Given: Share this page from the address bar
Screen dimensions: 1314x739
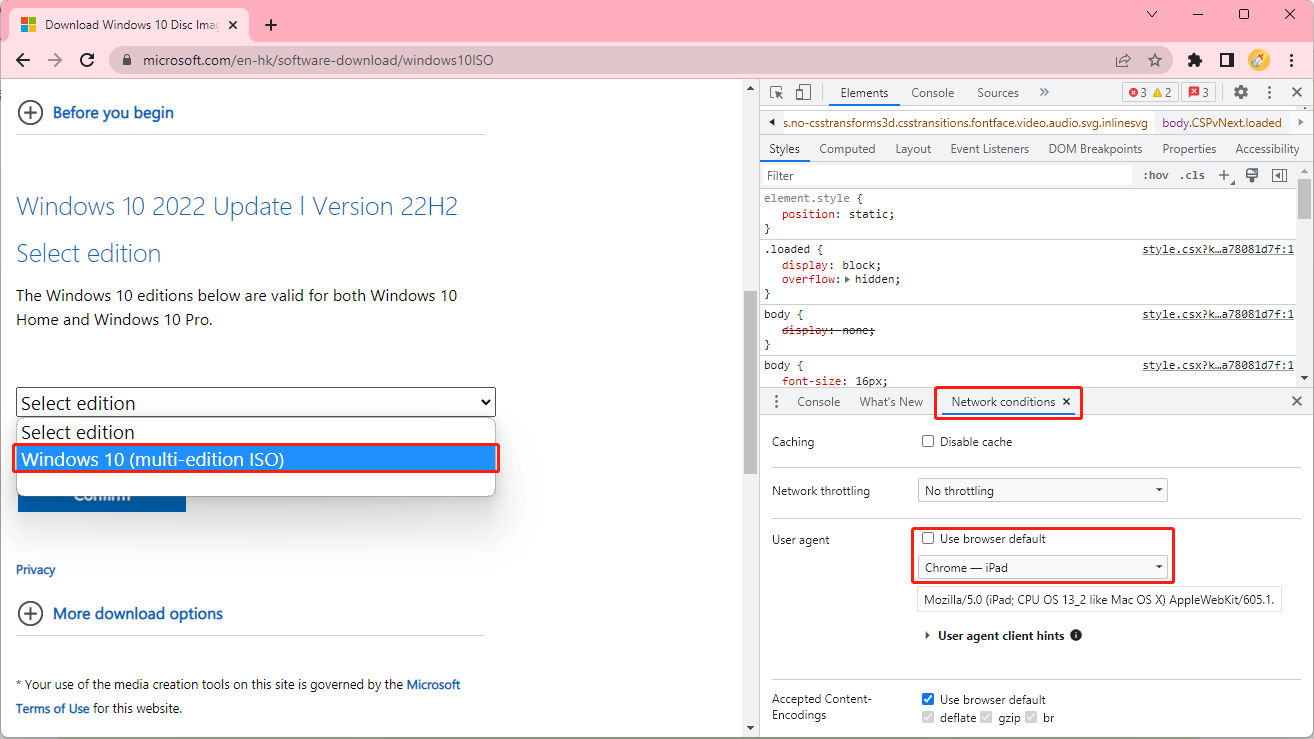Looking at the screenshot, I should click(1123, 60).
